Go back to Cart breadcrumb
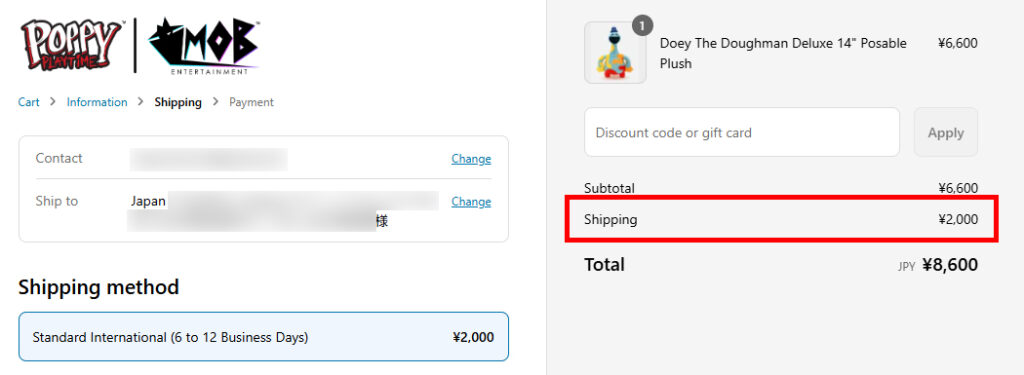 pos(29,102)
